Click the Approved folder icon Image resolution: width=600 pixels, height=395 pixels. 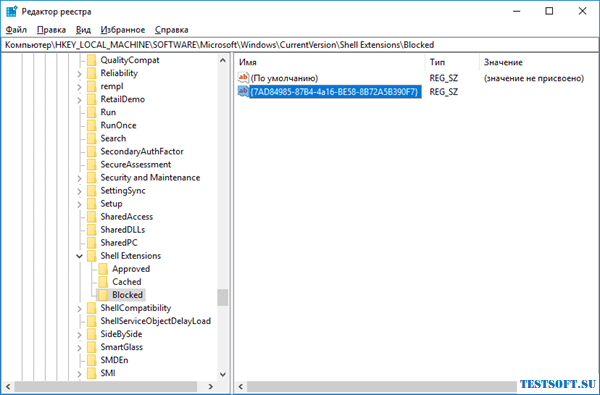103,269
